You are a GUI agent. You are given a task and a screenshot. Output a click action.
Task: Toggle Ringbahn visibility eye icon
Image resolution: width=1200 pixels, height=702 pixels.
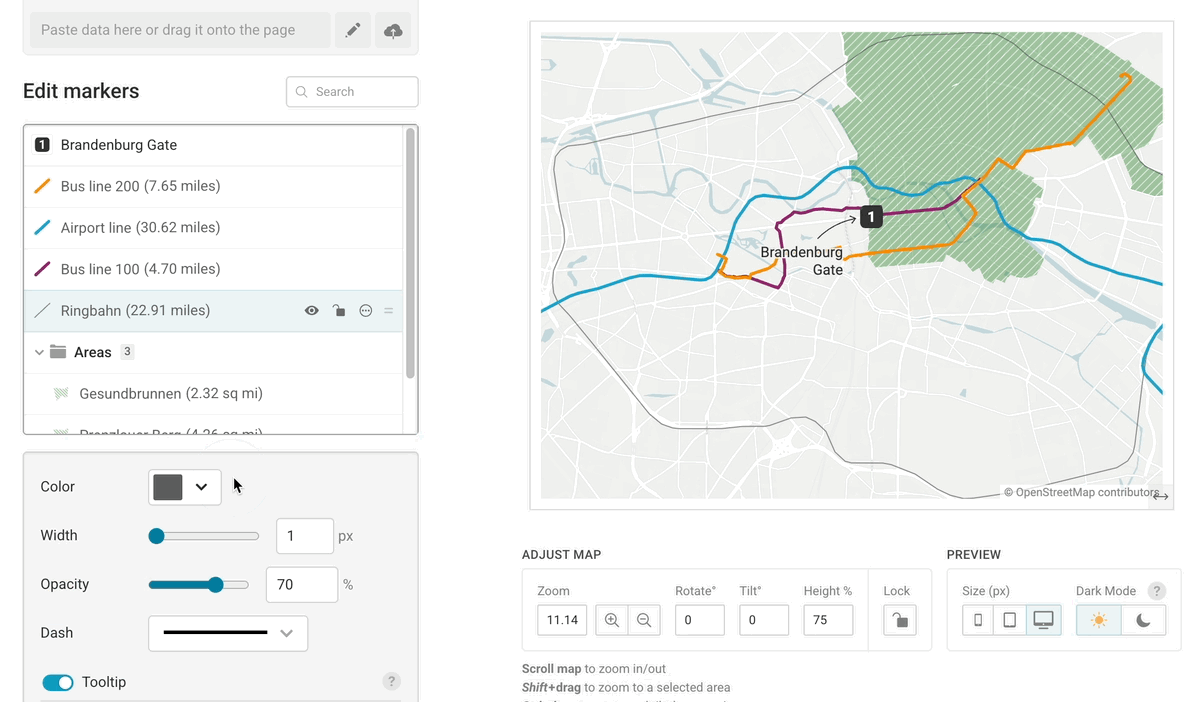312,311
